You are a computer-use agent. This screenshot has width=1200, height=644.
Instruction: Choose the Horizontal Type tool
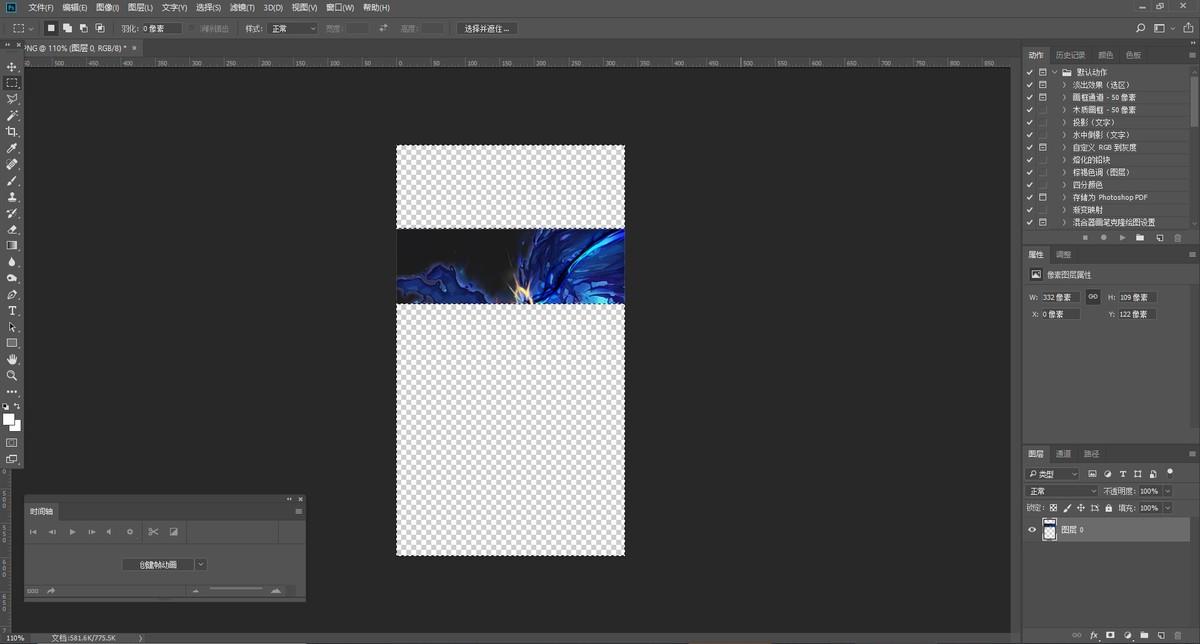click(x=12, y=311)
